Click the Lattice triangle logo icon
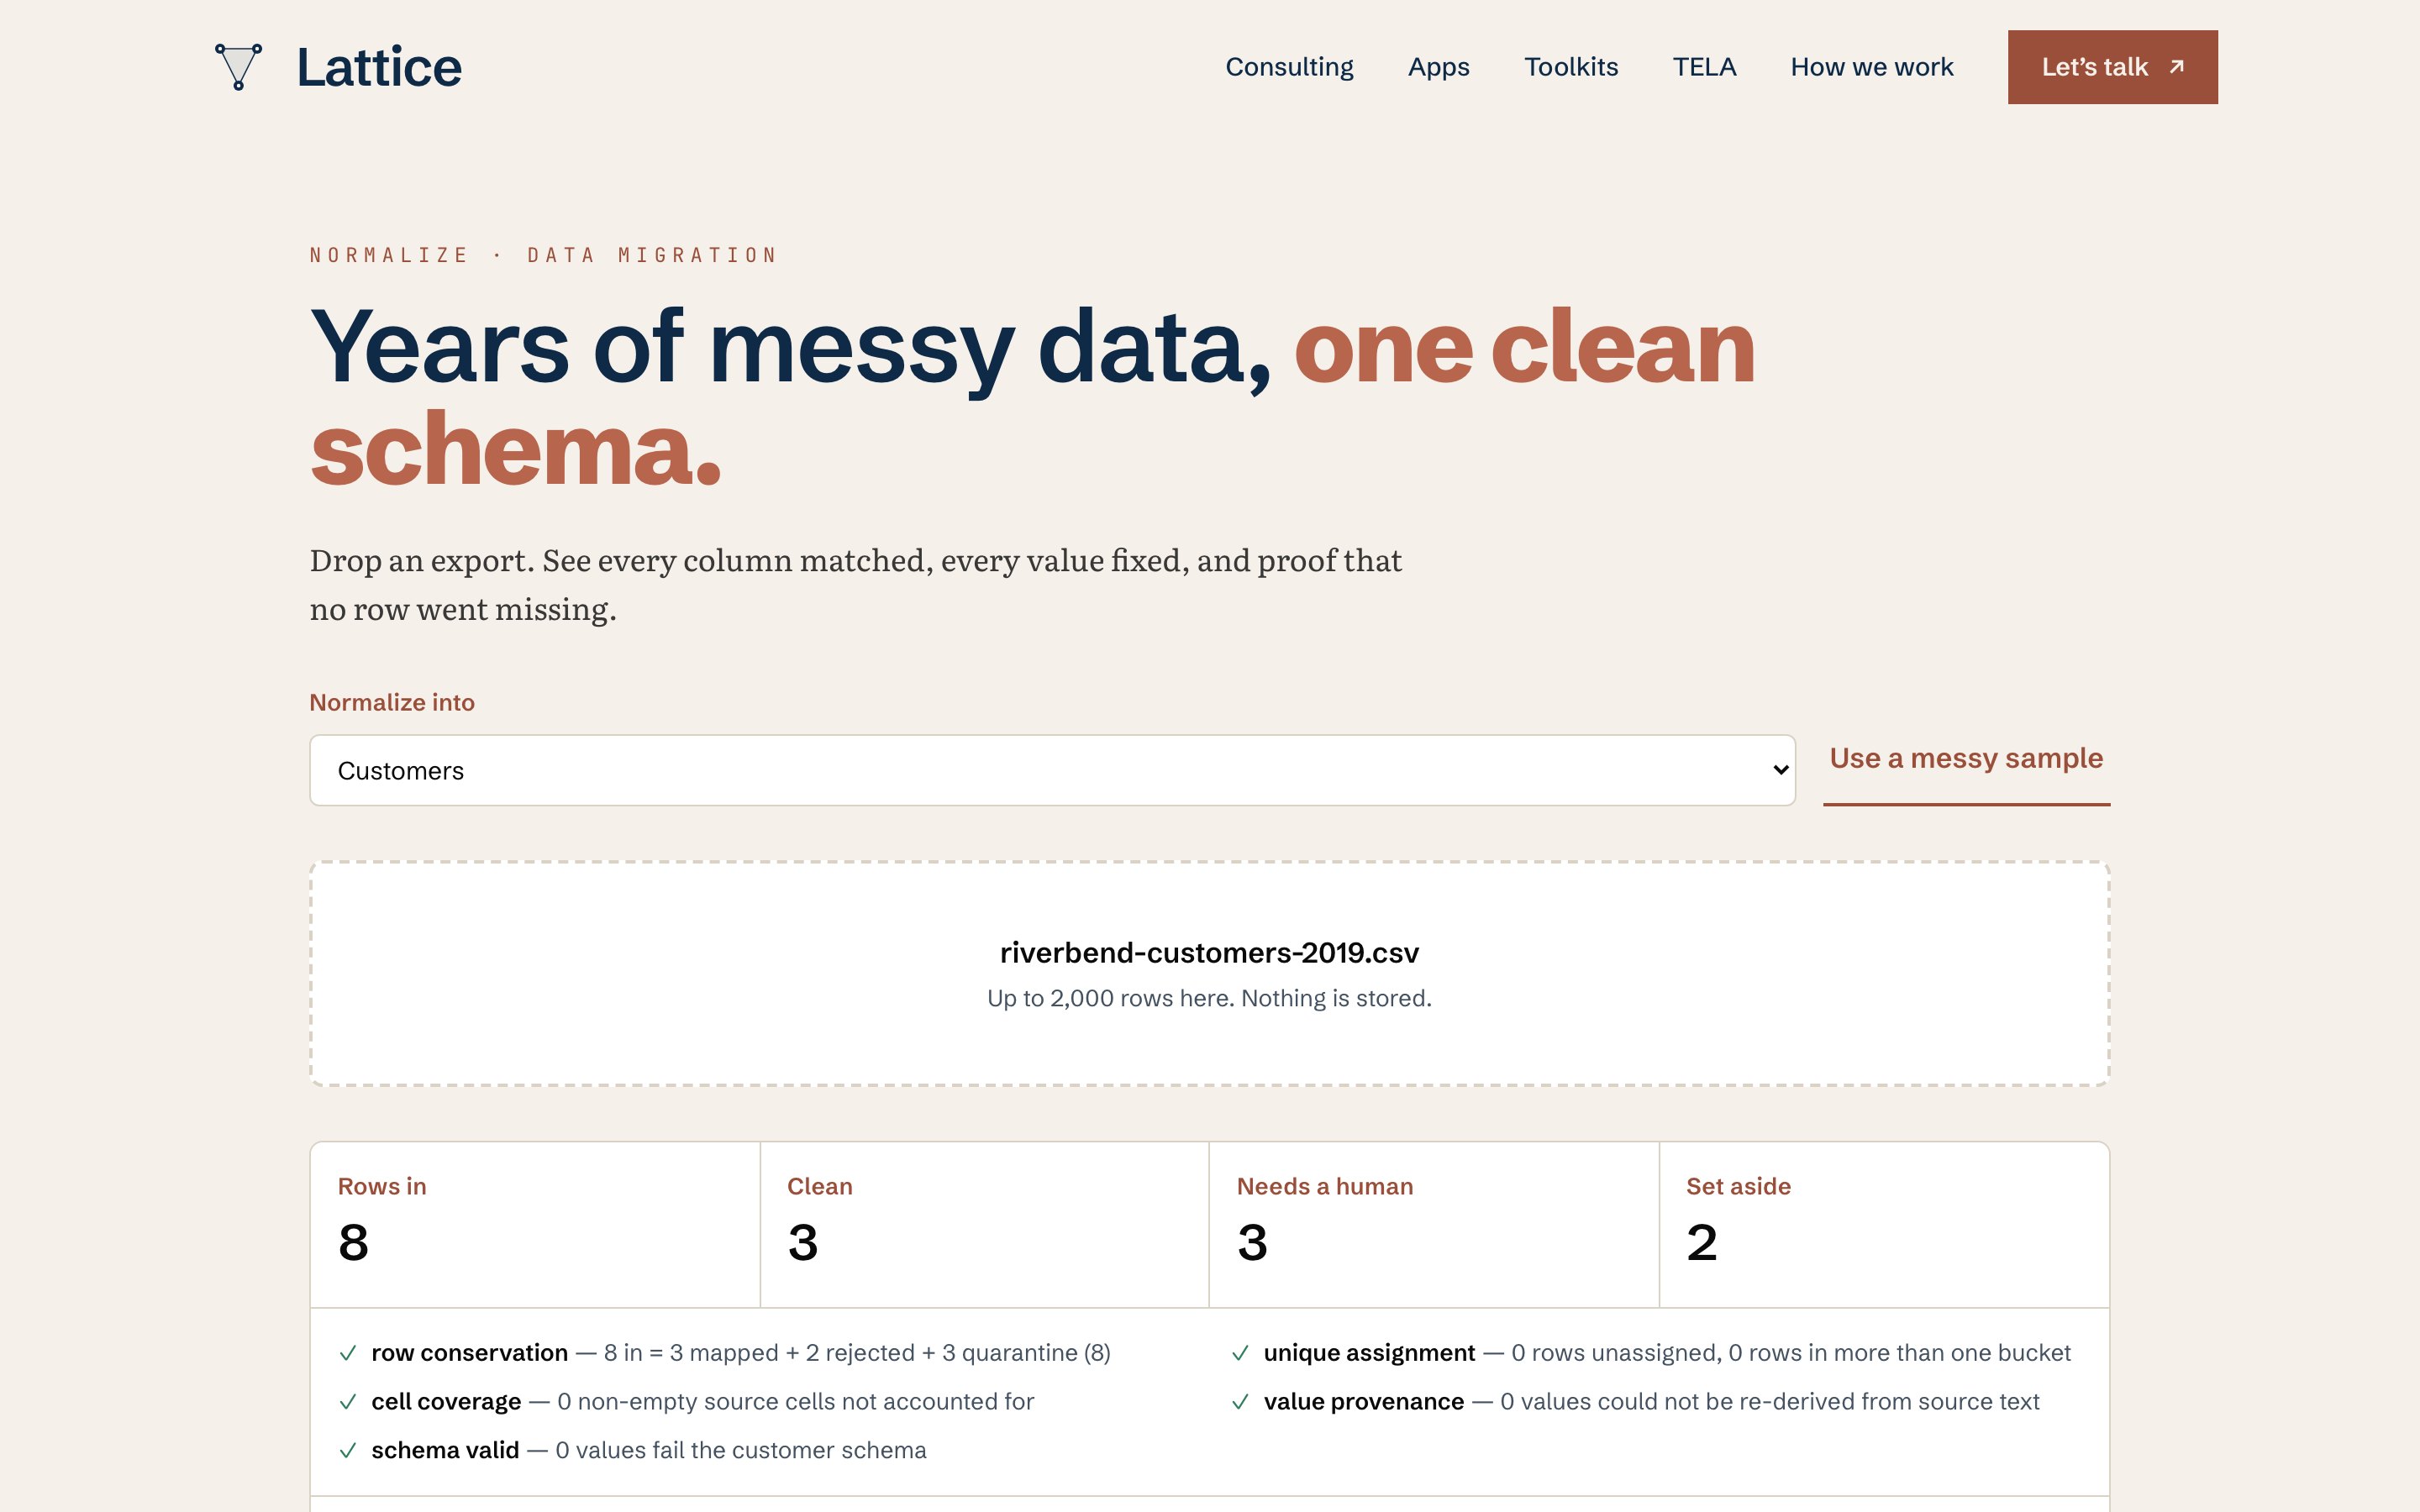2420x1512 pixels. point(238,67)
